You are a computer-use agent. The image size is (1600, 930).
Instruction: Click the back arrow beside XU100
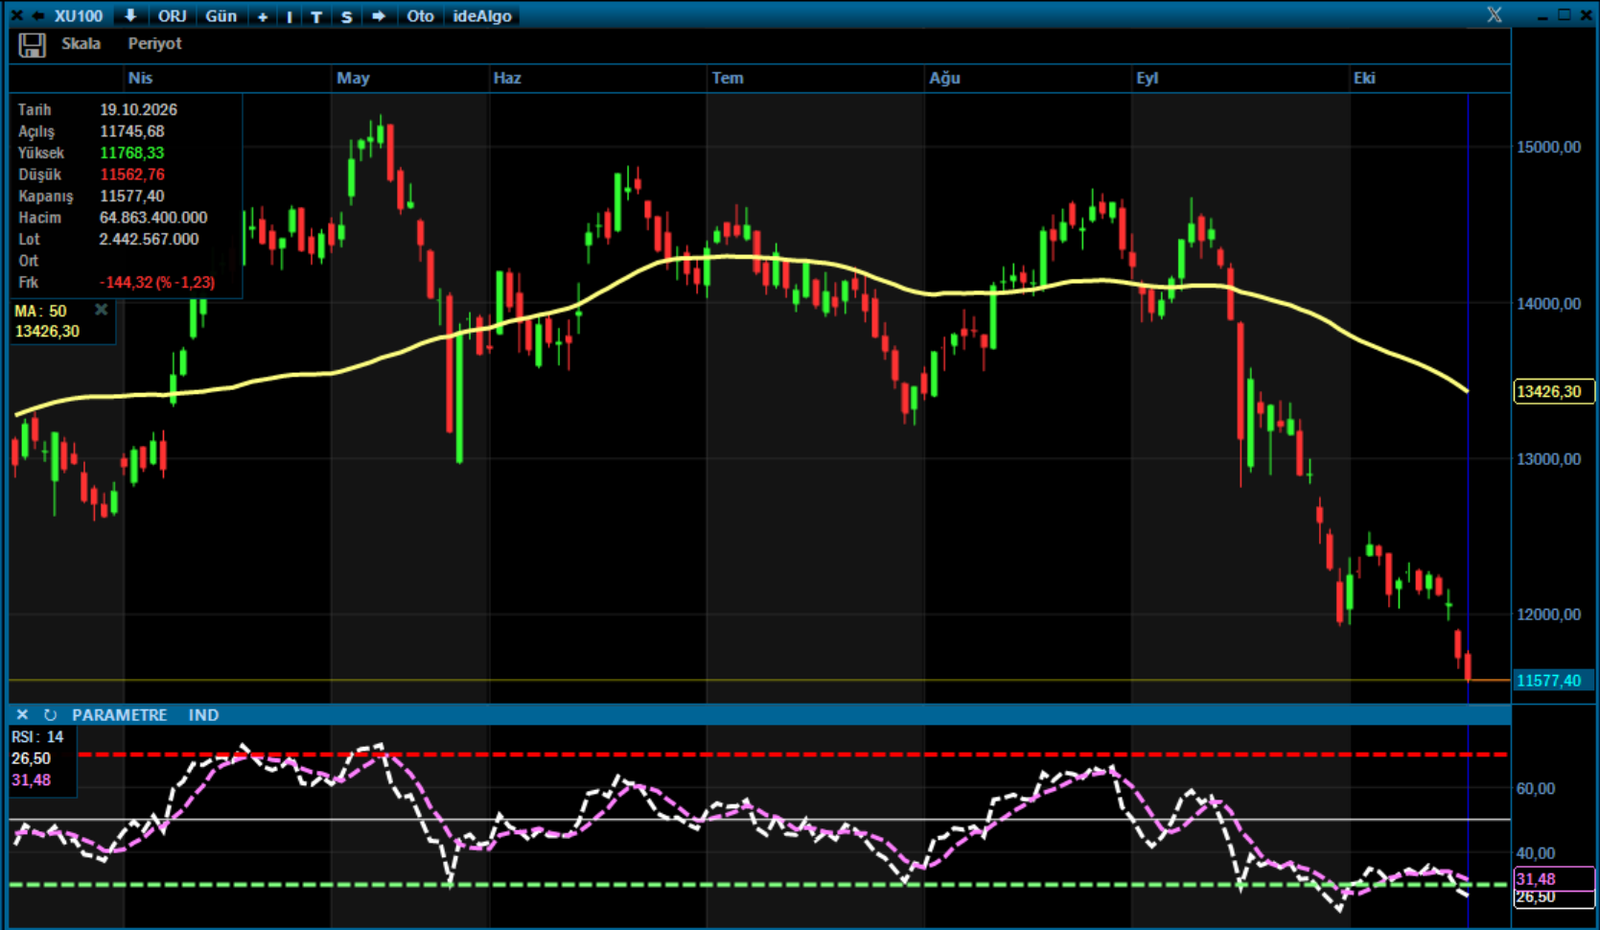point(38,16)
